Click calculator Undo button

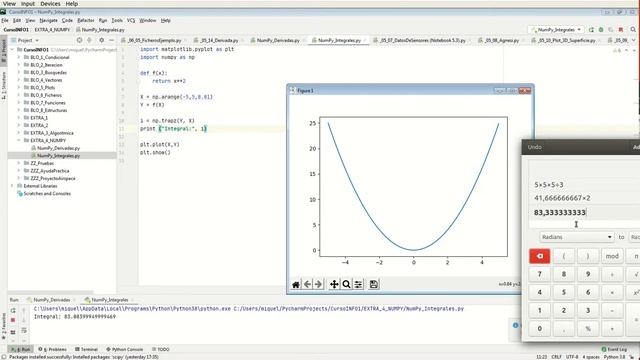coord(534,147)
